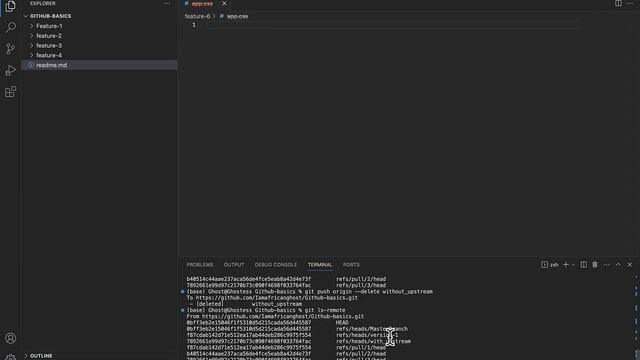Image resolution: width=640 pixels, height=360 pixels.
Task: Click the HEAD ref in terminal output
Action: (342, 322)
